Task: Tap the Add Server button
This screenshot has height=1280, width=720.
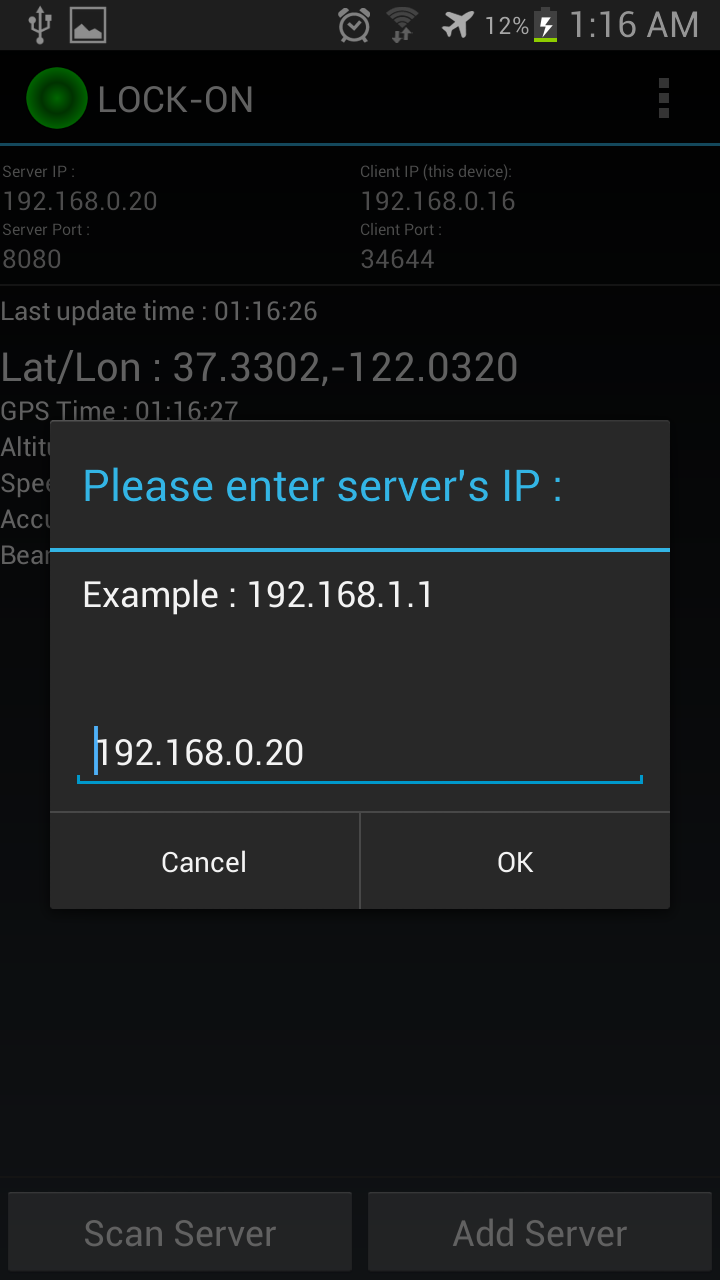Action: (x=540, y=1233)
